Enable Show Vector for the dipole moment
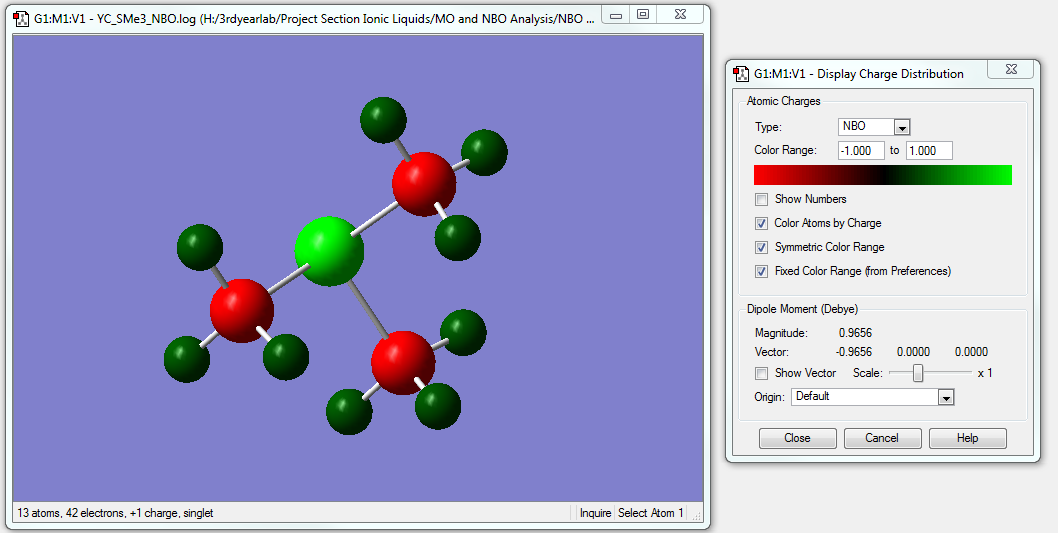This screenshot has width=1058, height=533. [x=762, y=373]
